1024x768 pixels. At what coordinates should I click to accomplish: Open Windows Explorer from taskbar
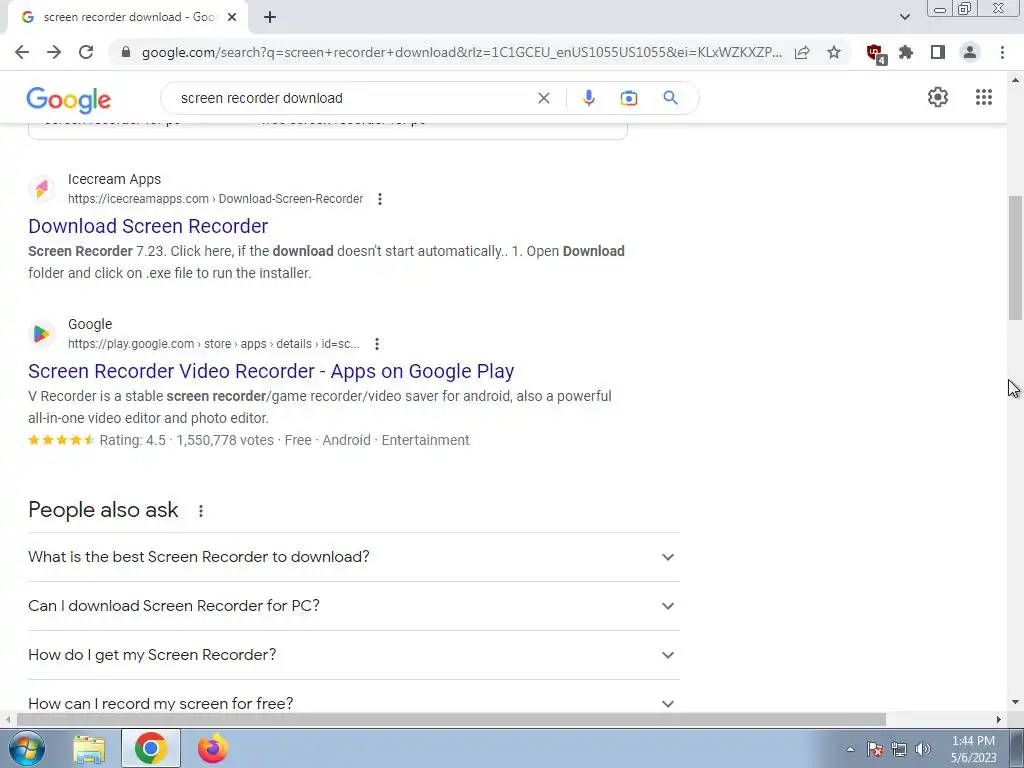(89, 749)
